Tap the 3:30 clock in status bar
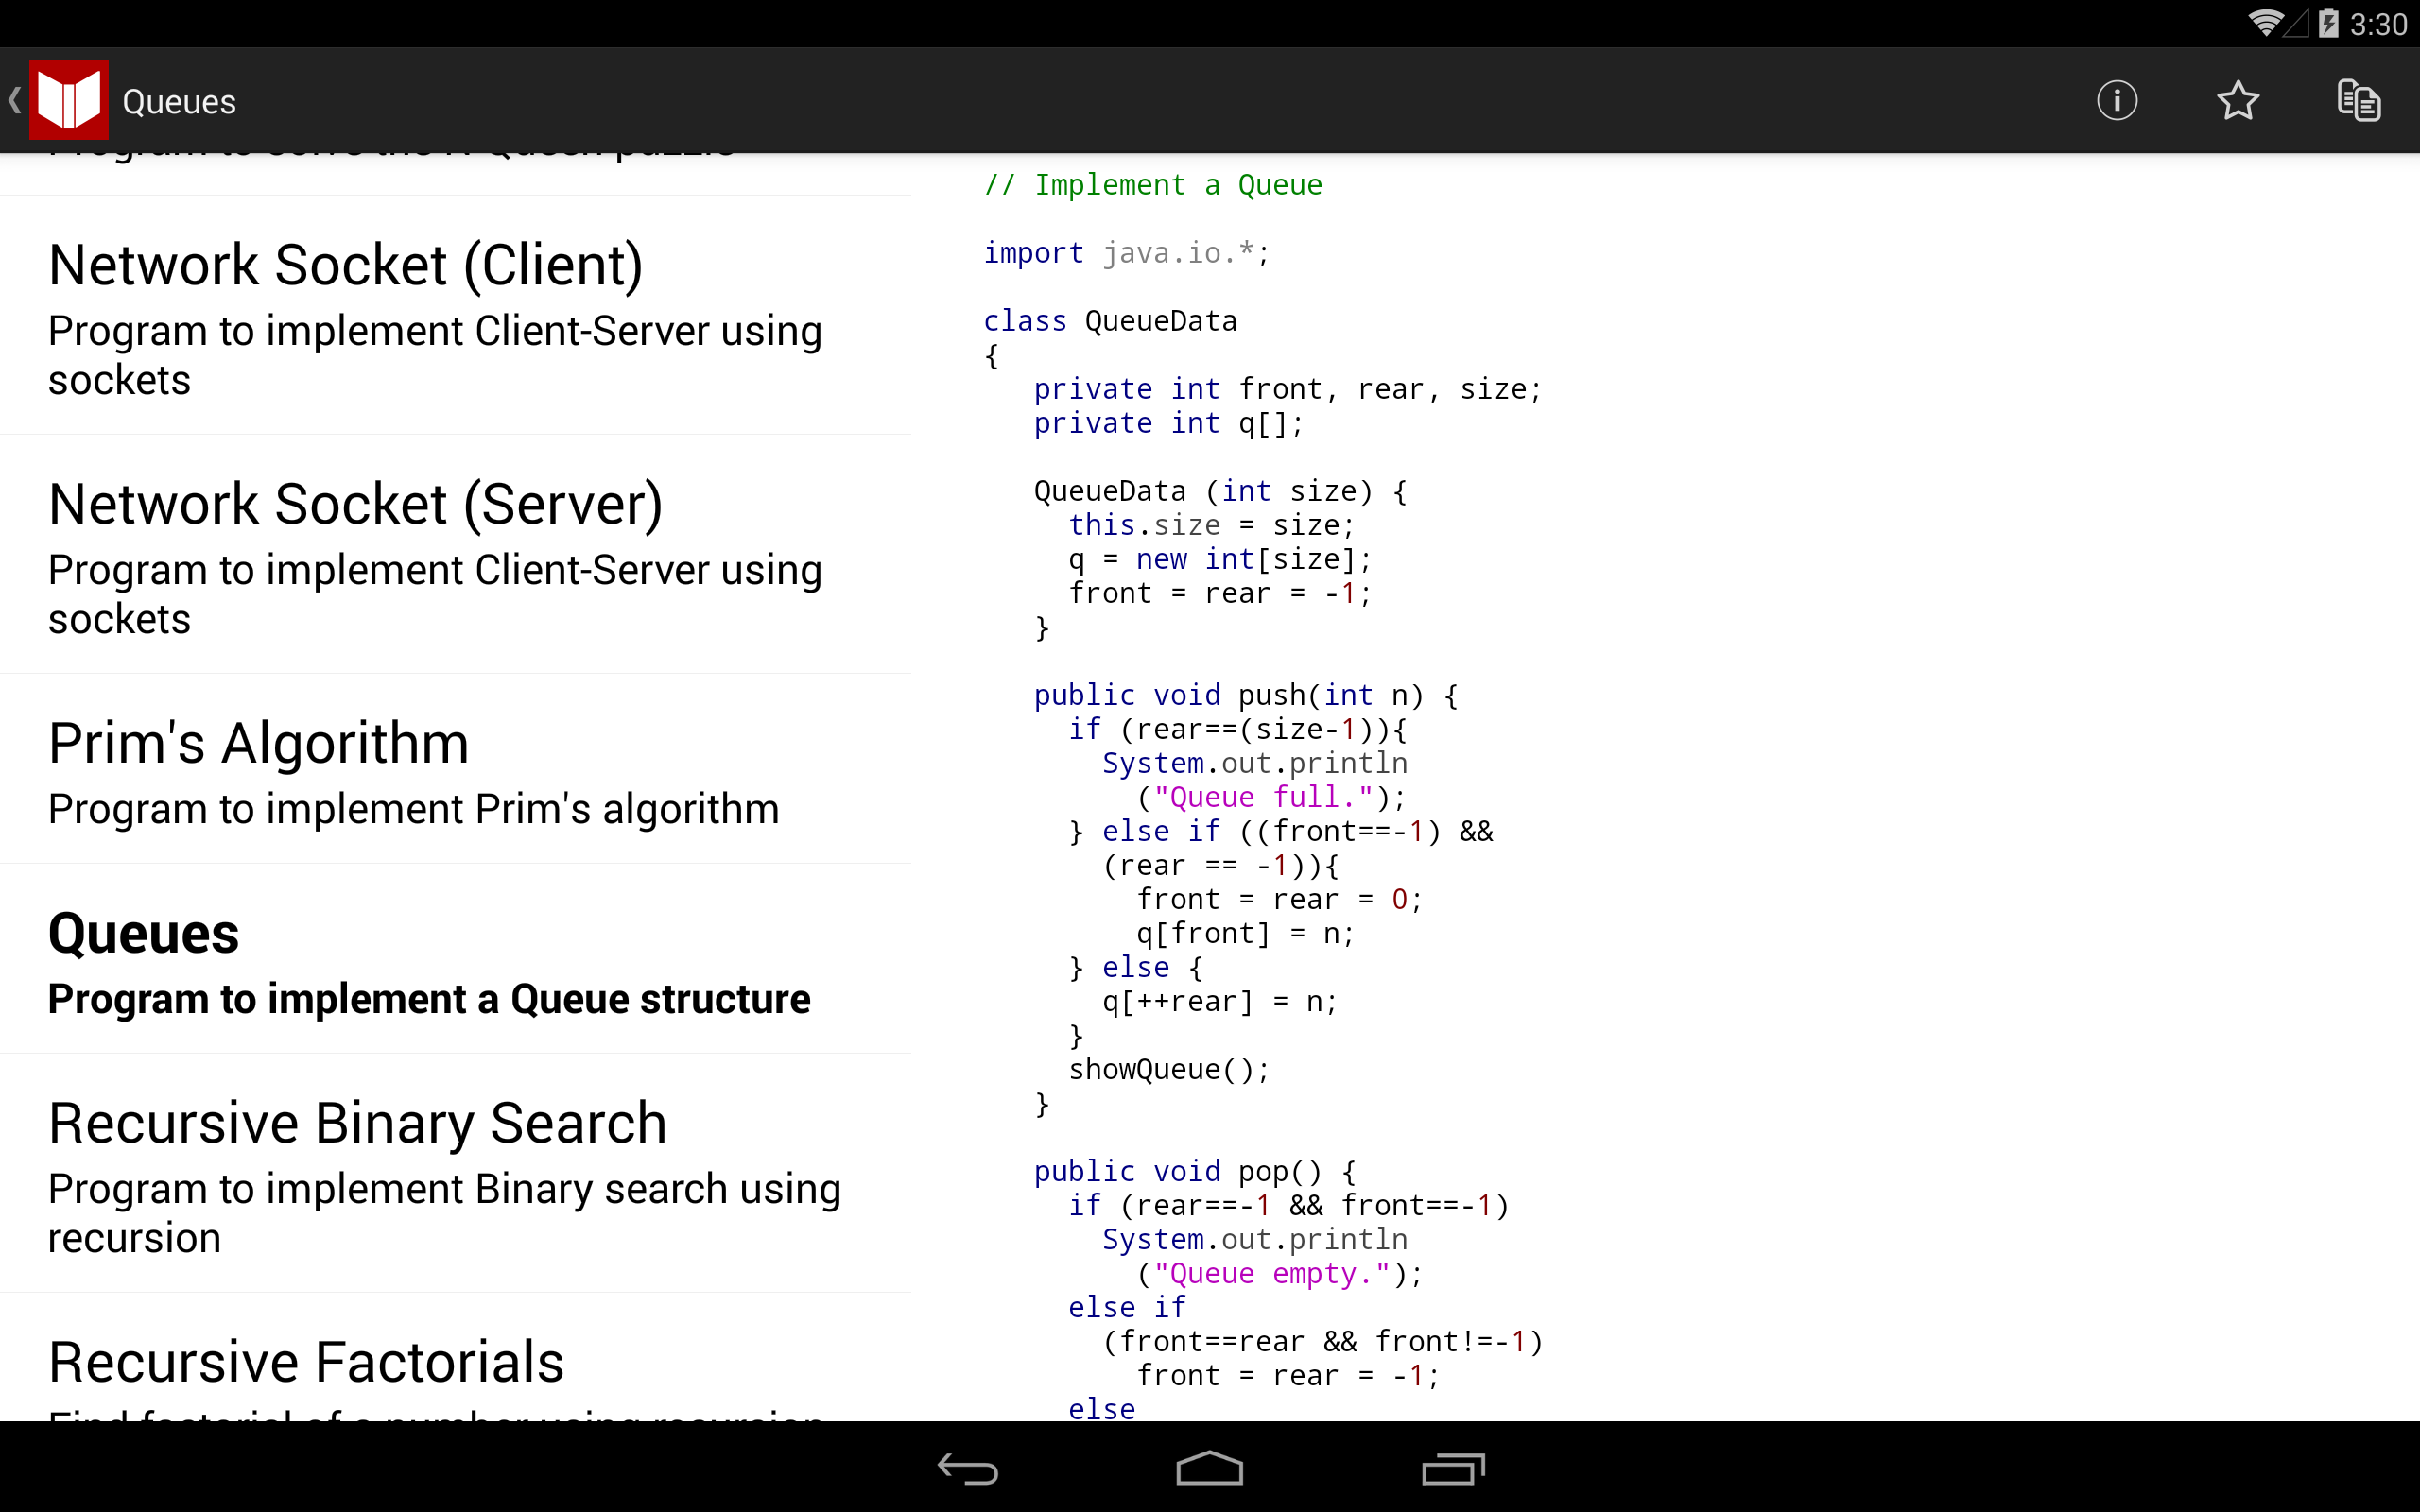Viewport: 2420px width, 1512px height. 2378,24
